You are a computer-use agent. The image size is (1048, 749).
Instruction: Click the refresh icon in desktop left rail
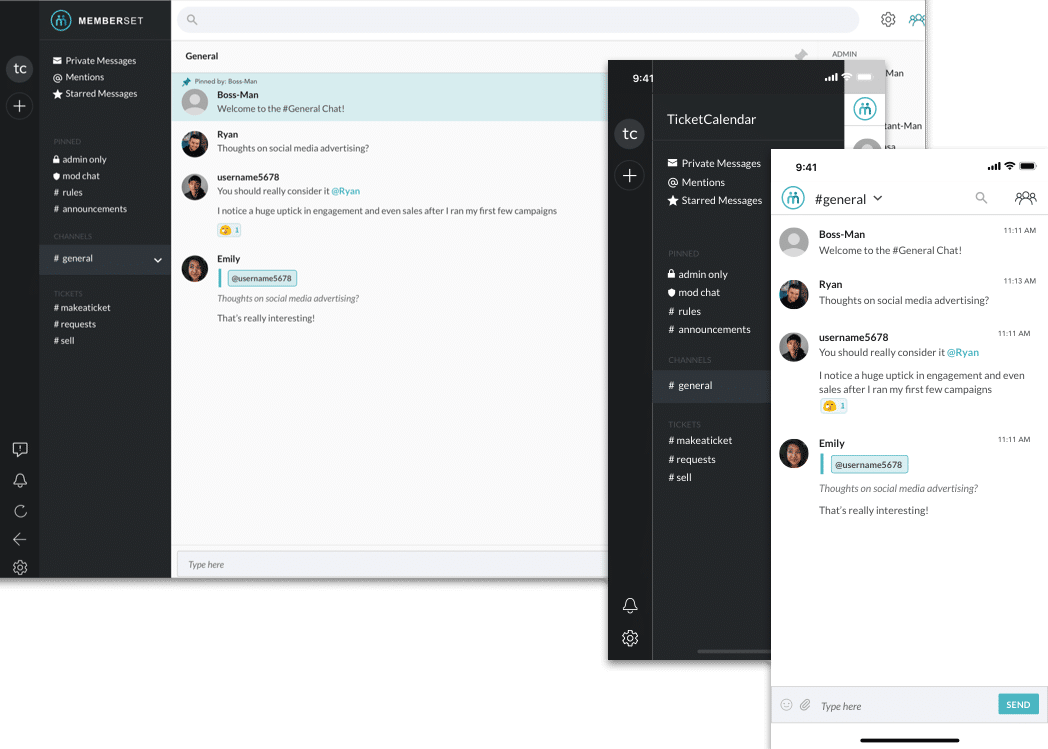coord(20,511)
